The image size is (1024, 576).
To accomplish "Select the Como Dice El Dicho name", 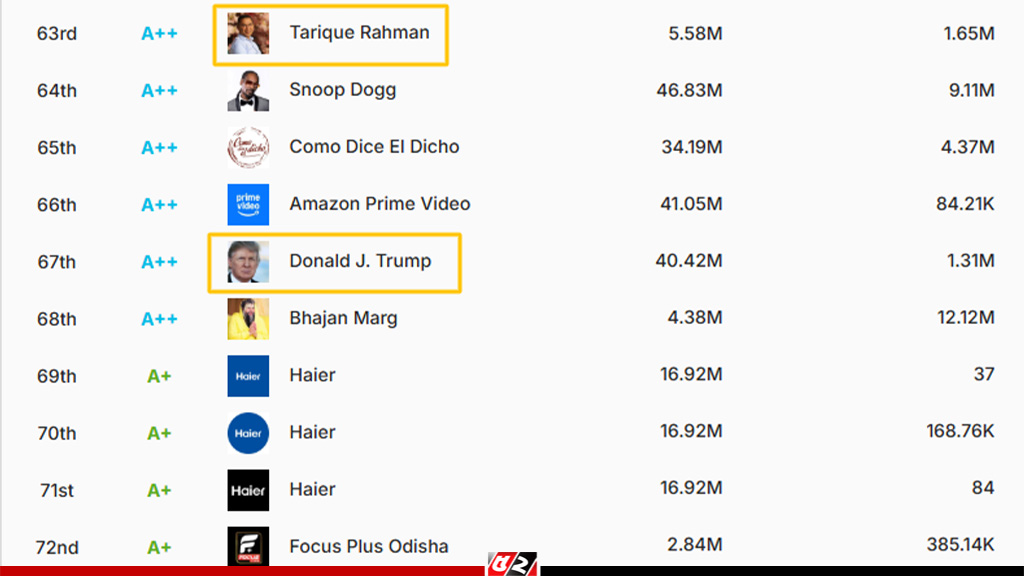I will click(374, 147).
